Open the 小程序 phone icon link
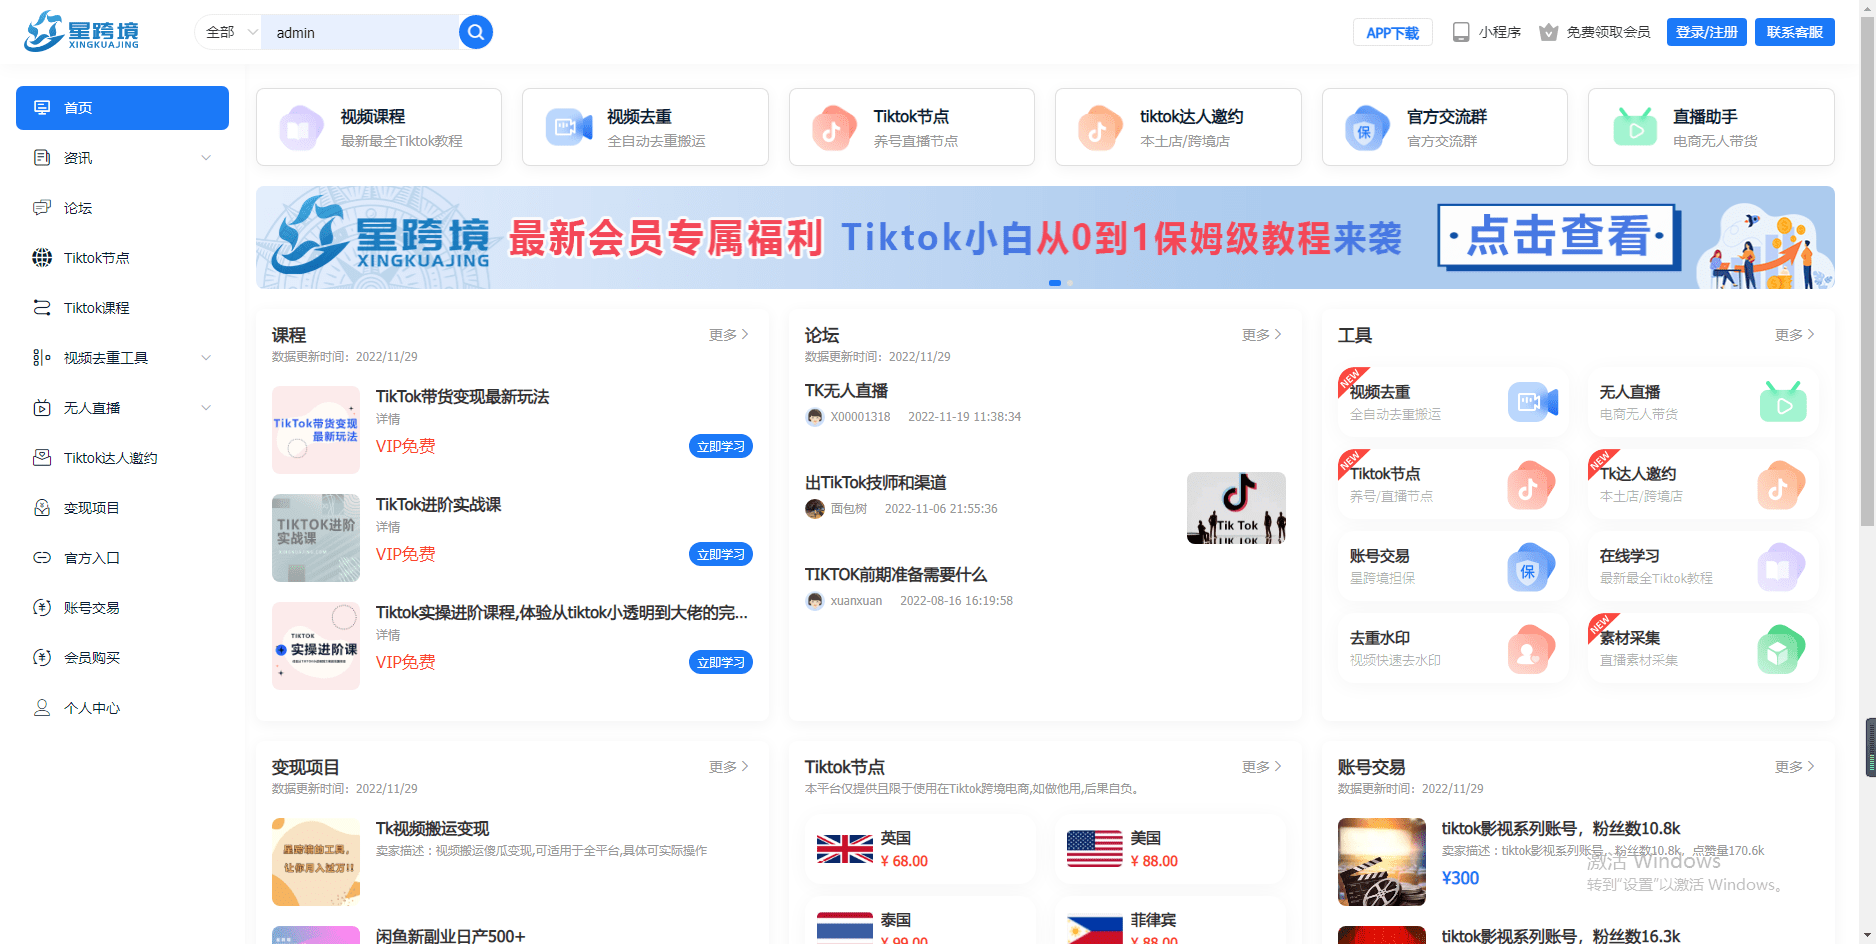This screenshot has width=1876, height=944. tap(1461, 32)
